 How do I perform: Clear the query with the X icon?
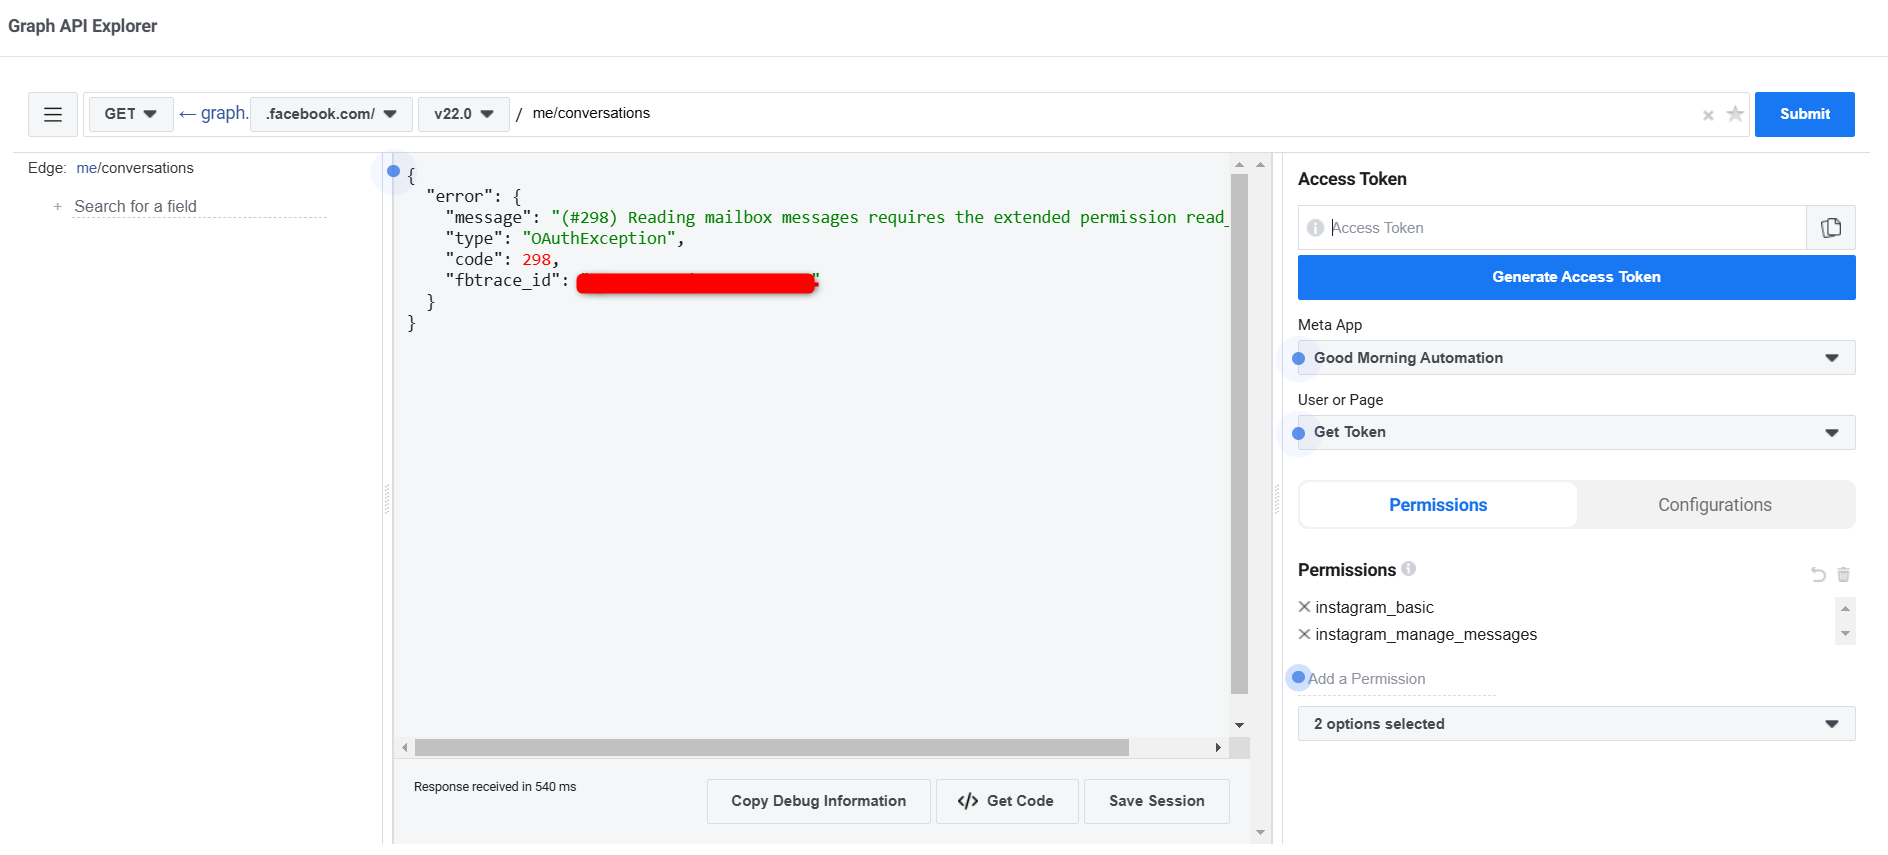pyautogui.click(x=1708, y=116)
